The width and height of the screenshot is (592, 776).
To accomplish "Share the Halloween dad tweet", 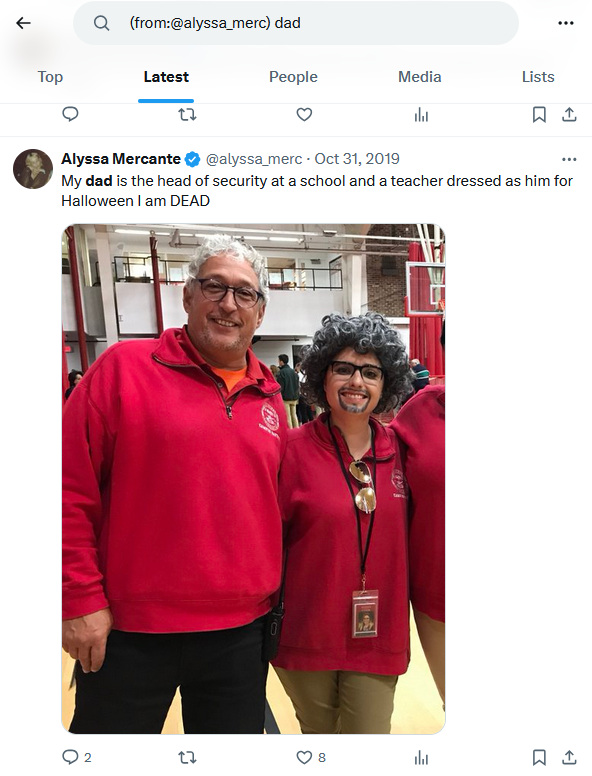I will [x=569, y=757].
